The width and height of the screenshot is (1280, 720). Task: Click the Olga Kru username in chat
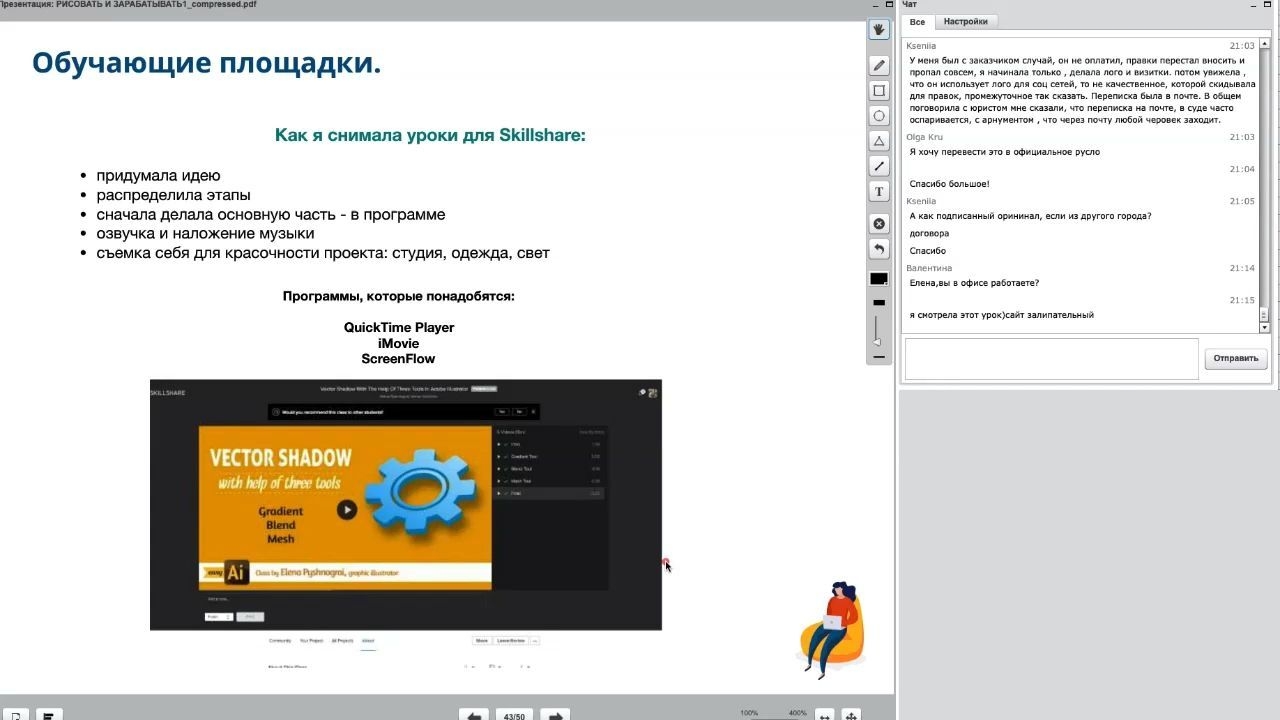tap(924, 137)
